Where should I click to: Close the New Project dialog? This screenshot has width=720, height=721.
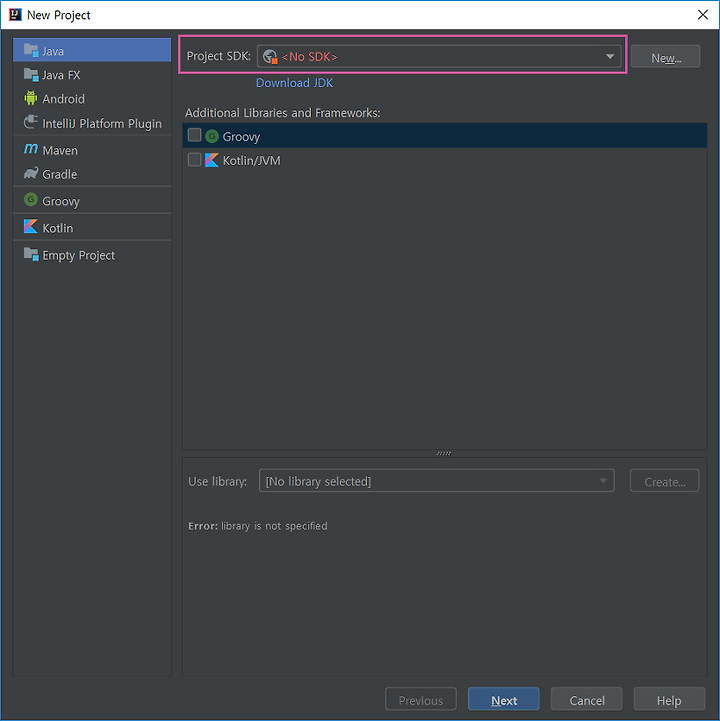point(703,15)
